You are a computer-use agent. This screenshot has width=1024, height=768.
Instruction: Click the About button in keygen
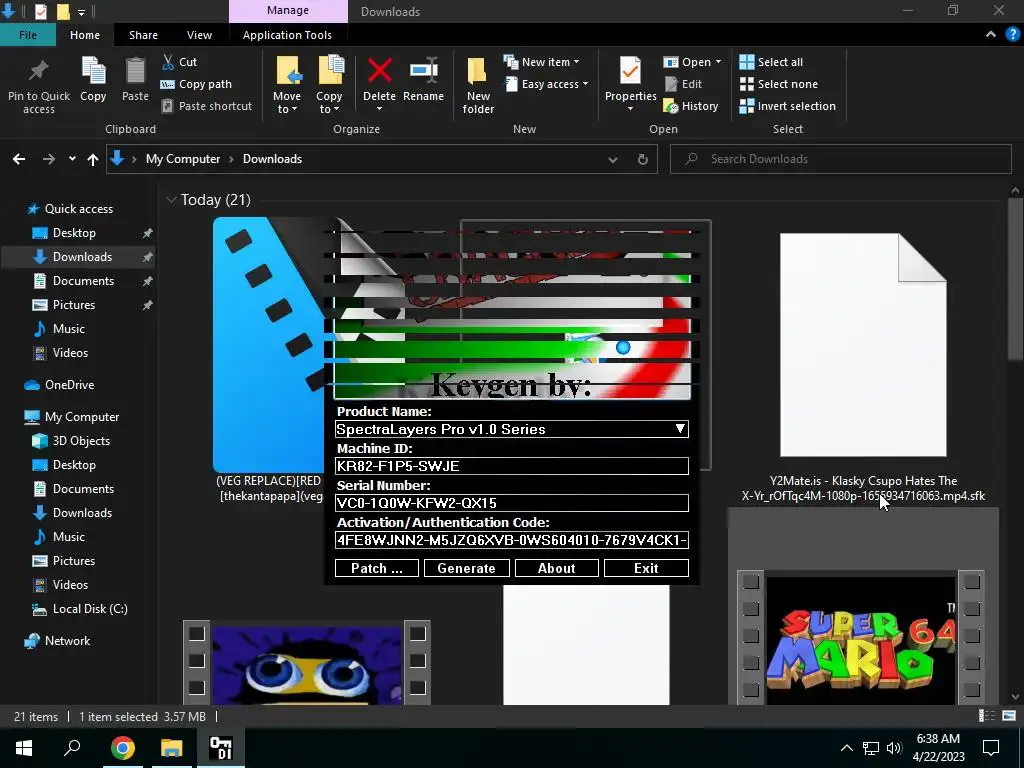[556, 568]
